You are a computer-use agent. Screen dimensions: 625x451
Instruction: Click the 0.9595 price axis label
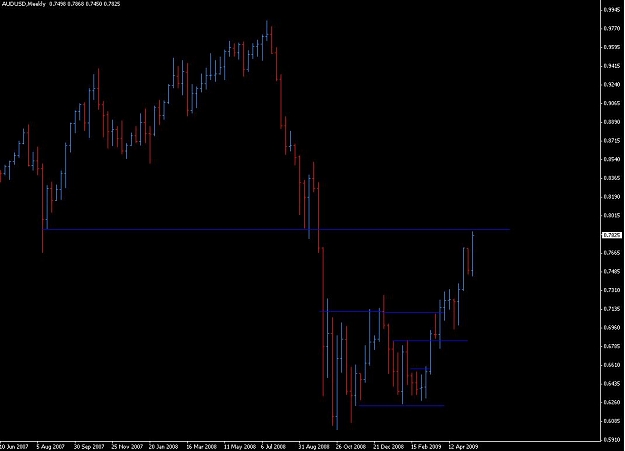pos(612,47)
